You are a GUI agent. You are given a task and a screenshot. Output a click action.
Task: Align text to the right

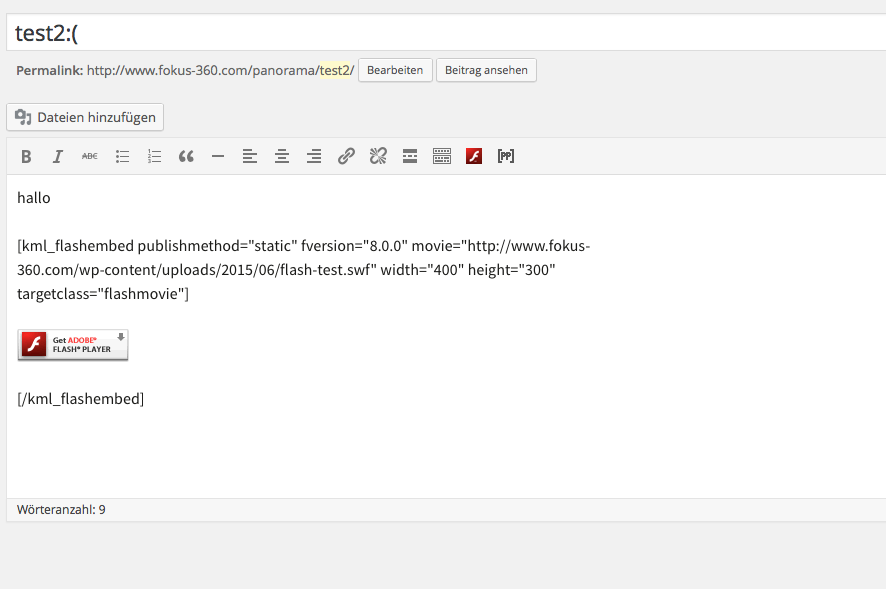point(314,156)
